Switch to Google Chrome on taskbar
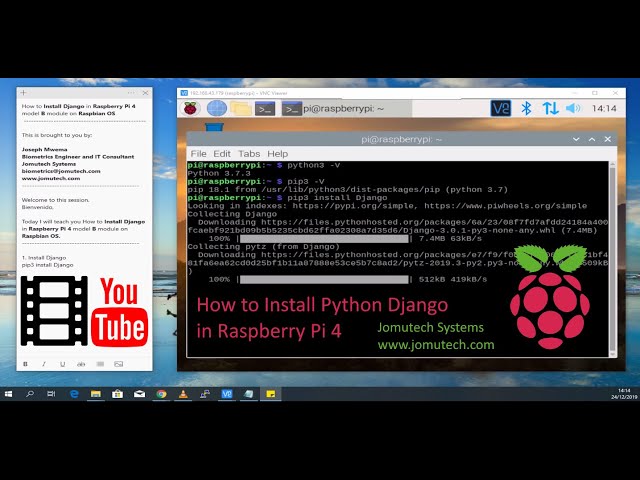 coord(162,394)
